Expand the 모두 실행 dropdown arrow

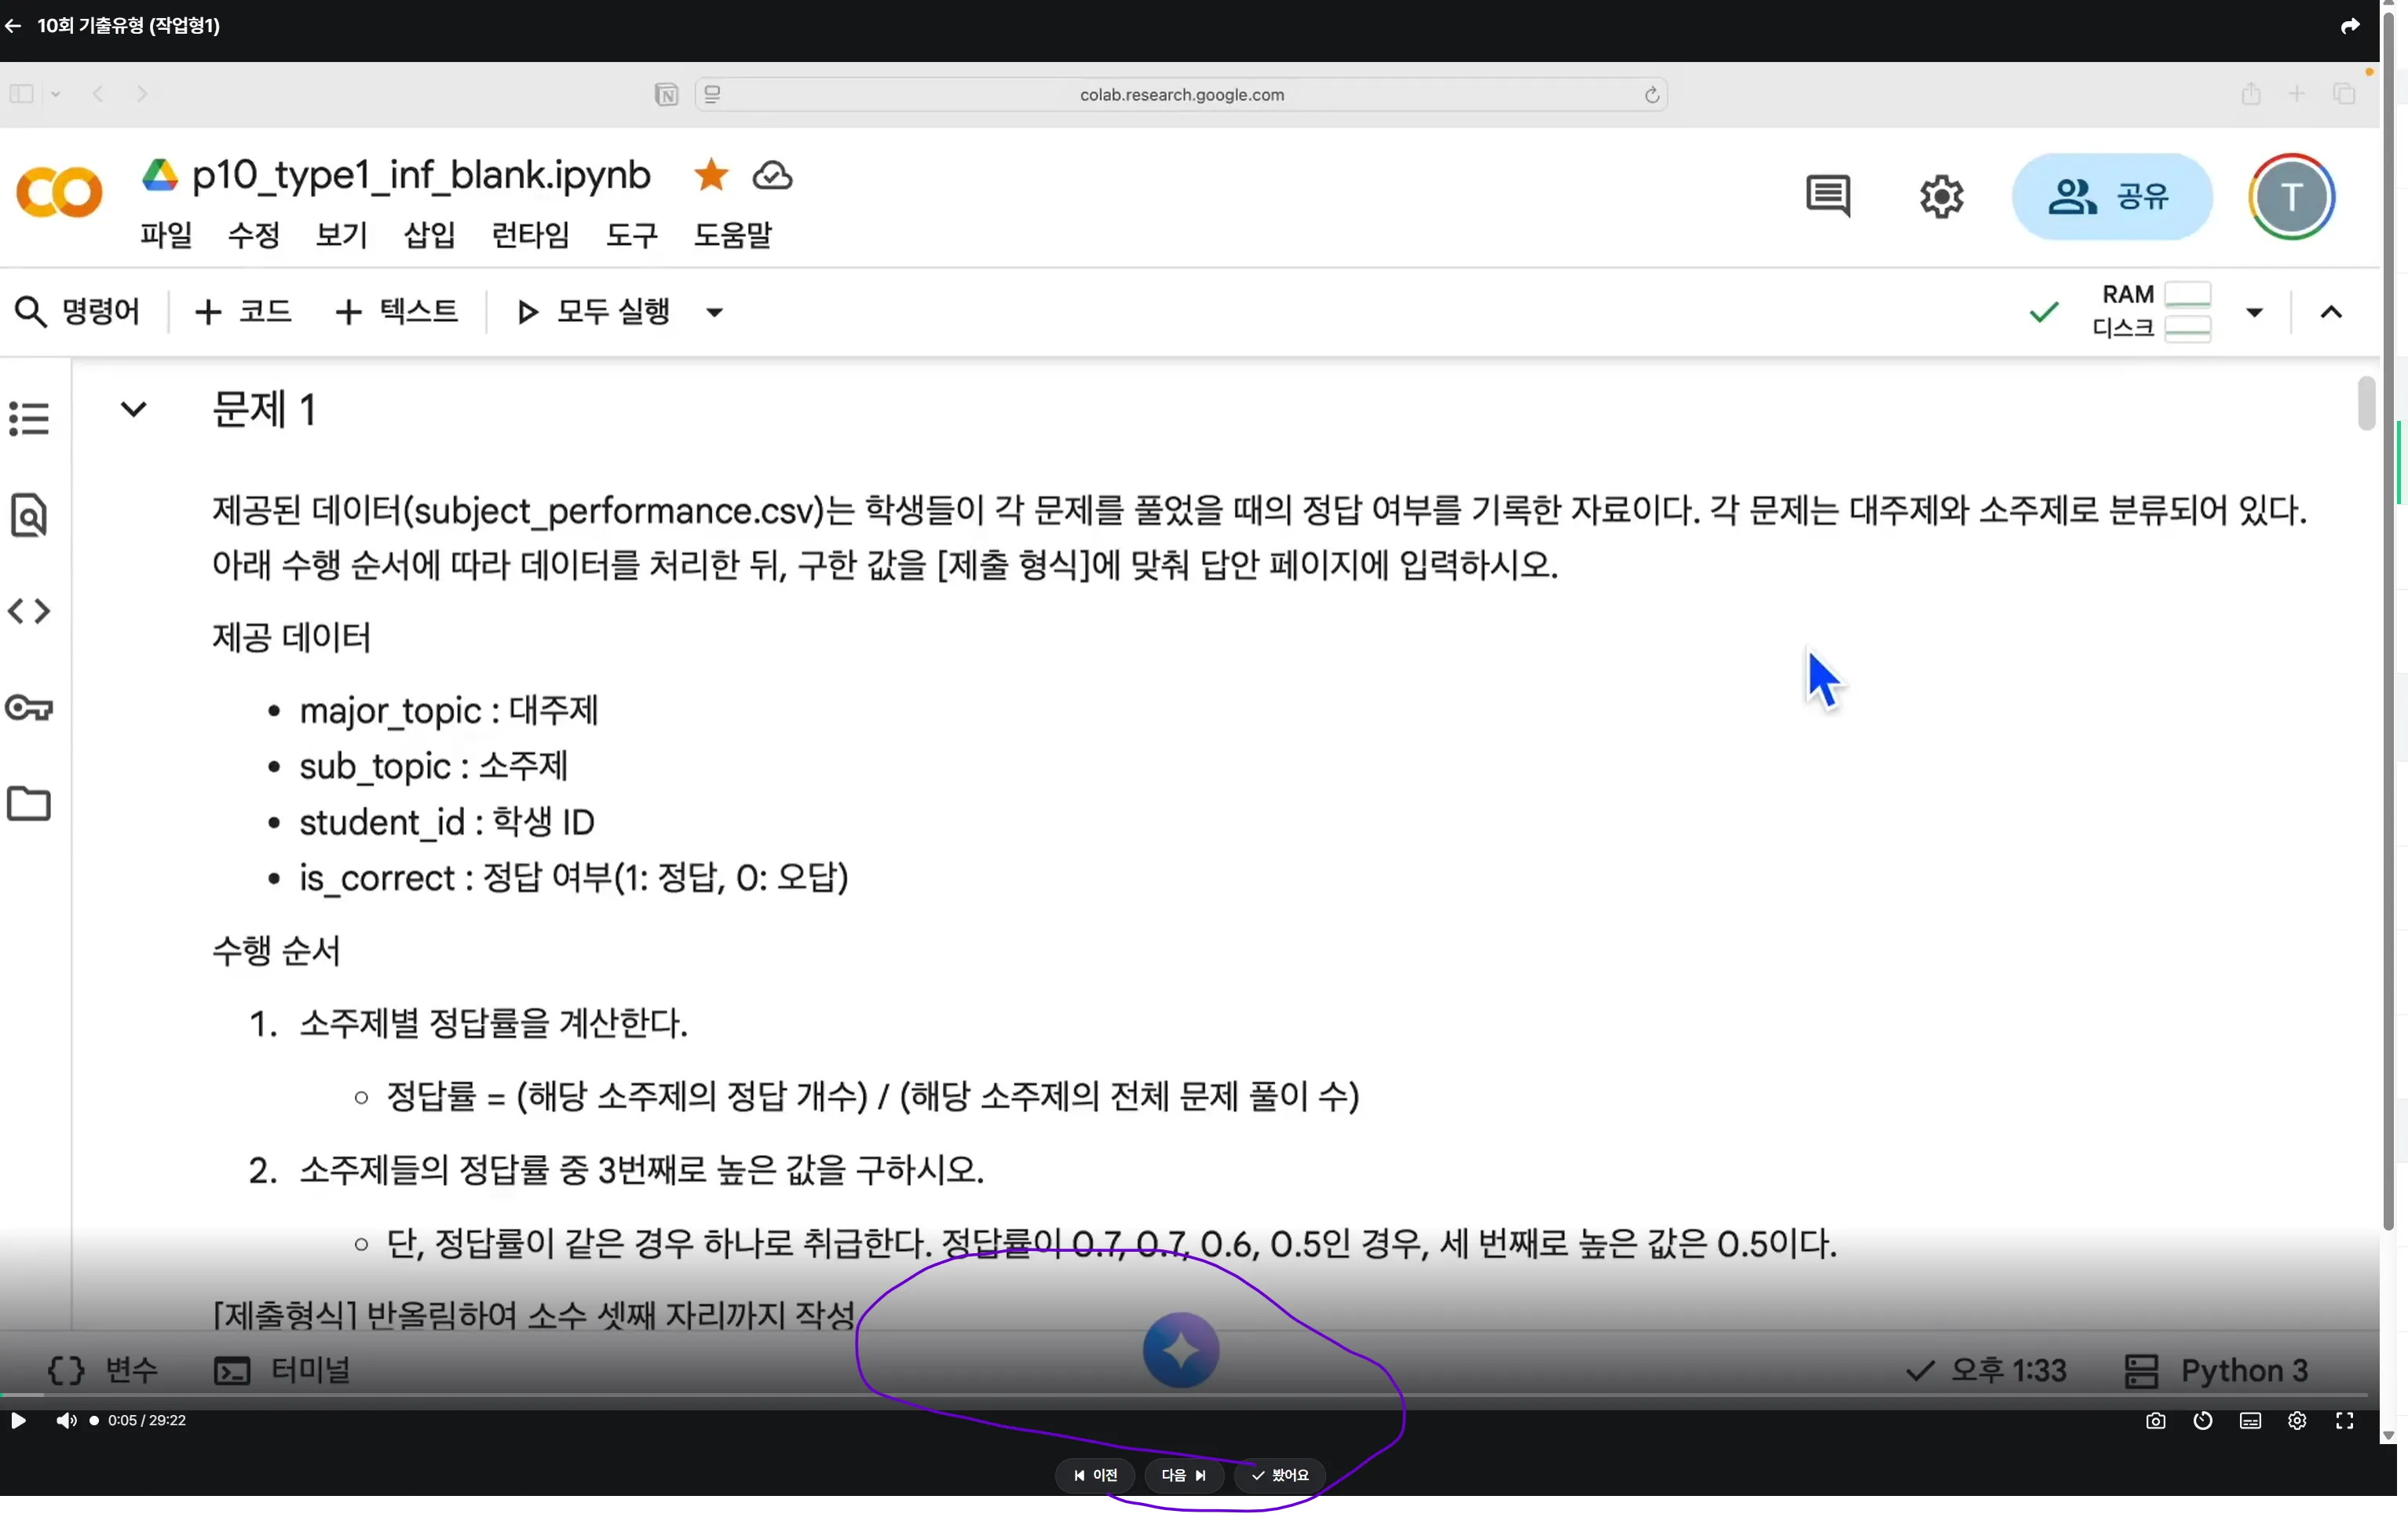714,312
